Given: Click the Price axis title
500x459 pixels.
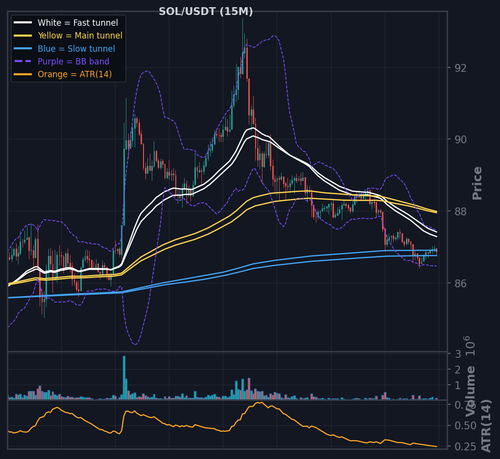Looking at the screenshot, I should click(x=477, y=183).
